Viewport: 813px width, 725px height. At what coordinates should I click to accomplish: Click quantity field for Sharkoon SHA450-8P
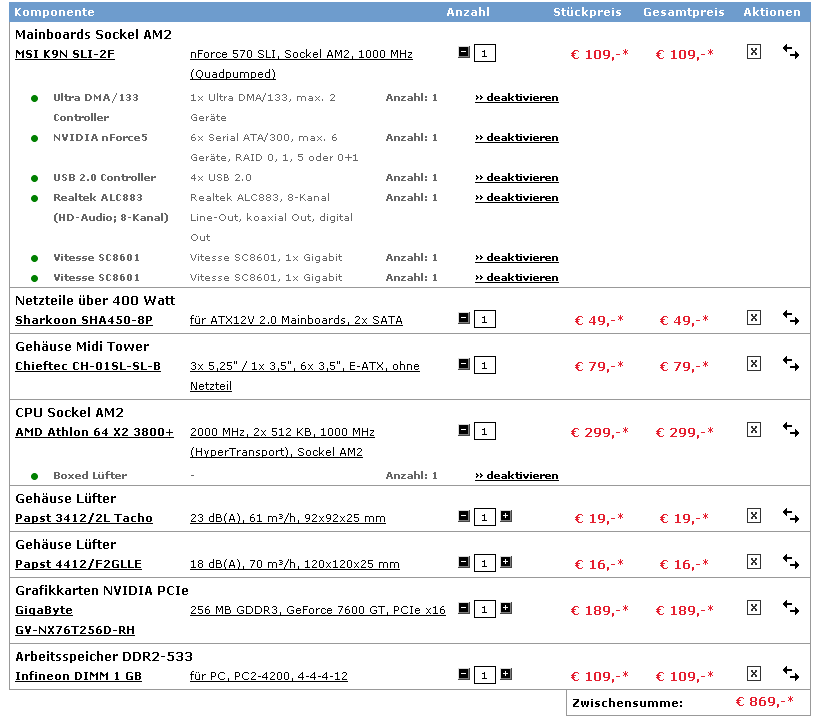484,319
